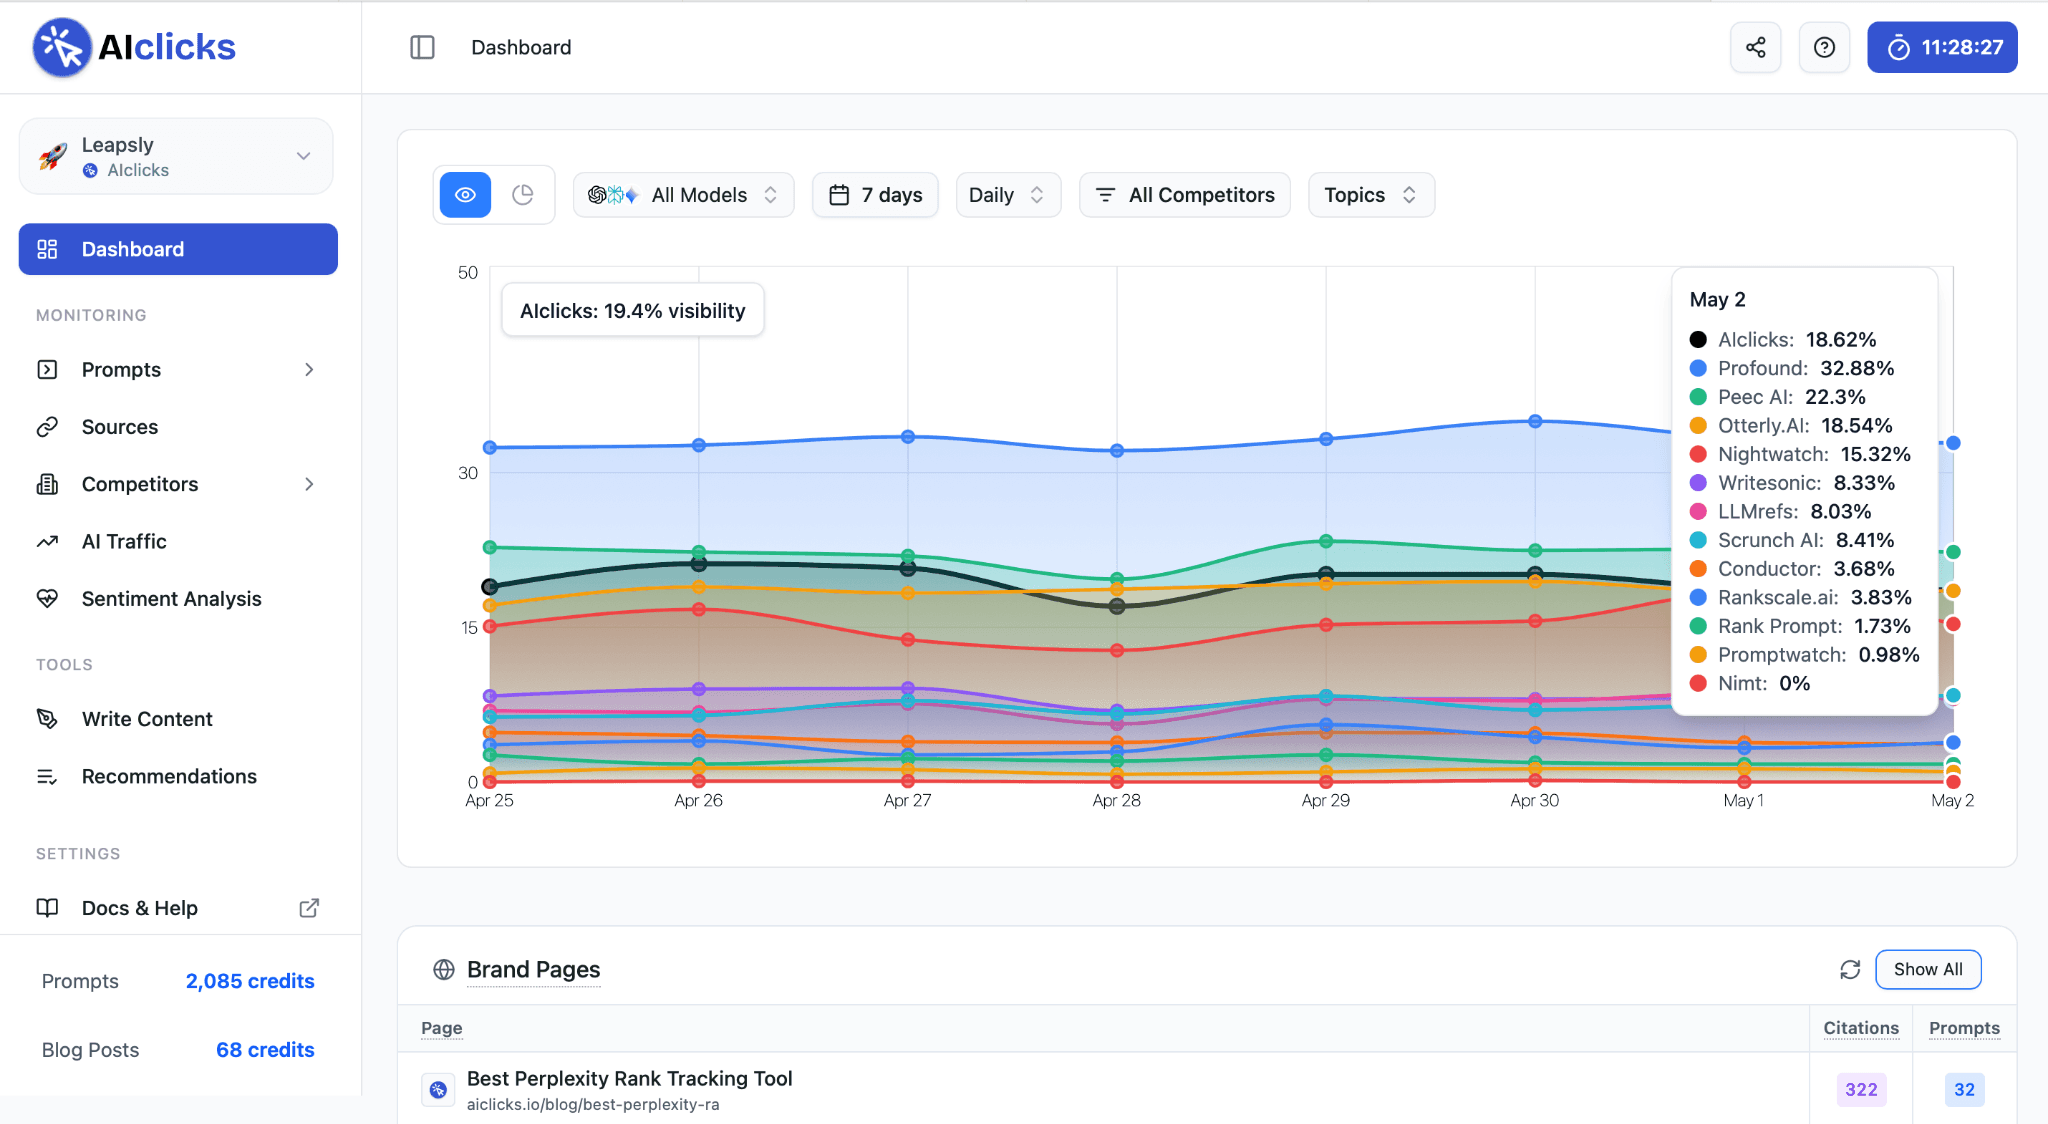
Task: Open the Write Content tool
Action: [x=178, y=719]
